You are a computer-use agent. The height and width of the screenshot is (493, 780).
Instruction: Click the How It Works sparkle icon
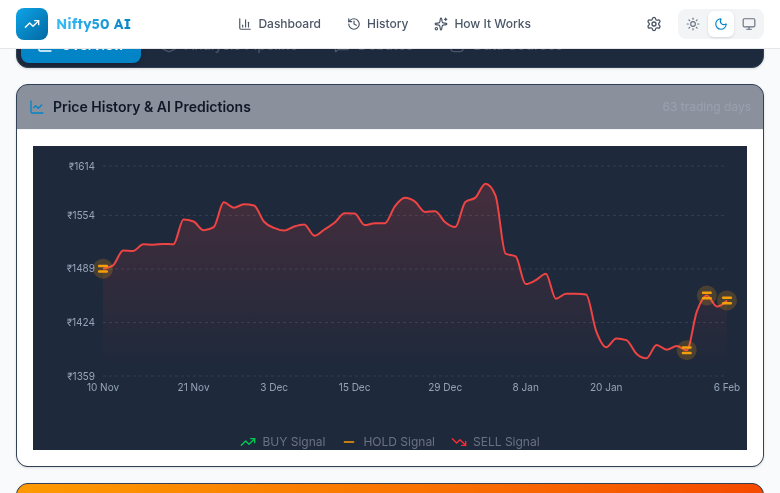click(441, 24)
